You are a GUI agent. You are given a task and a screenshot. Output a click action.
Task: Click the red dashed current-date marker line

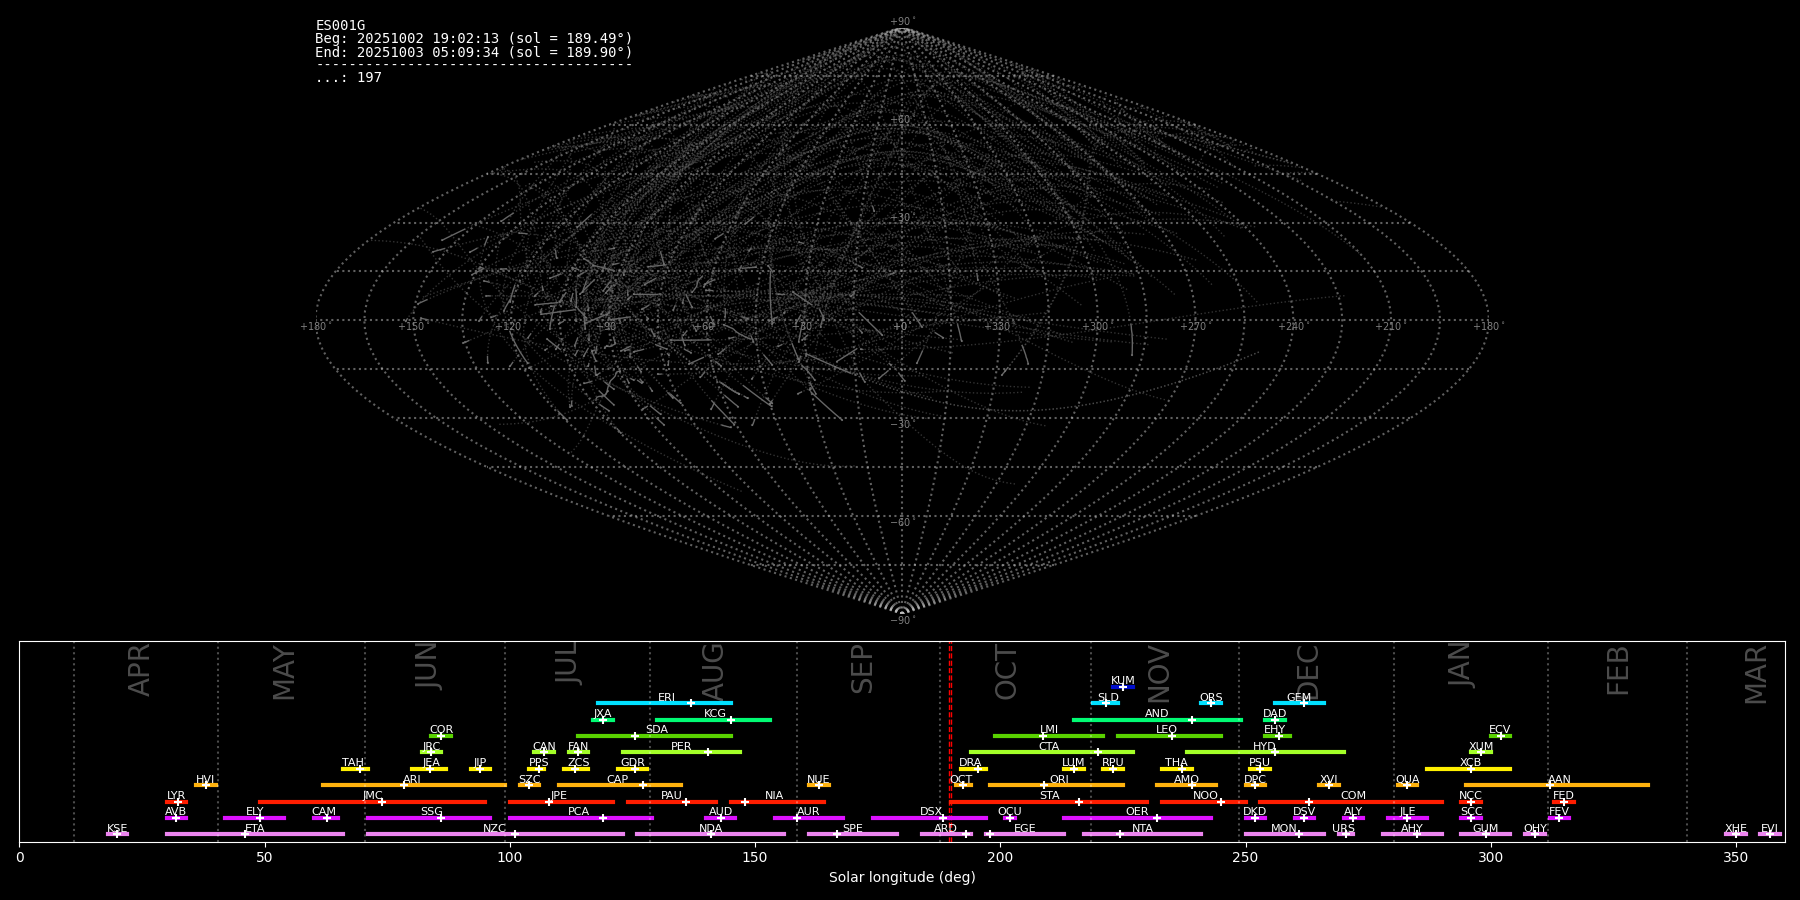[950, 742]
